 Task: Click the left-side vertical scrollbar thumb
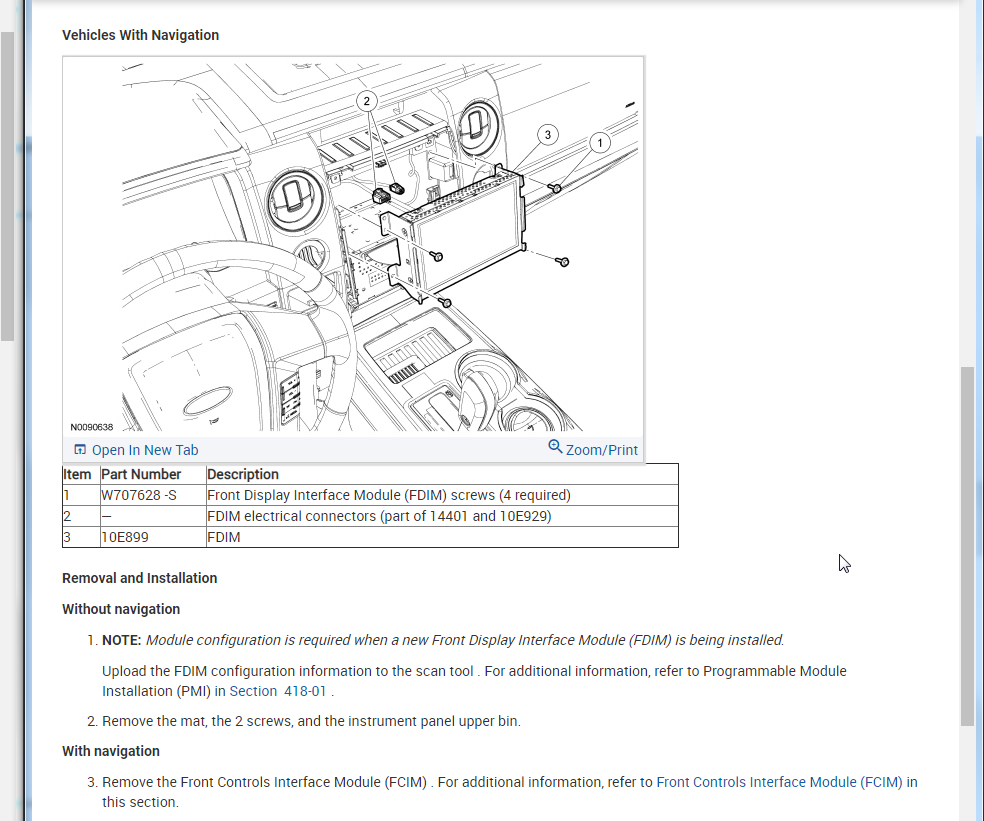7,185
